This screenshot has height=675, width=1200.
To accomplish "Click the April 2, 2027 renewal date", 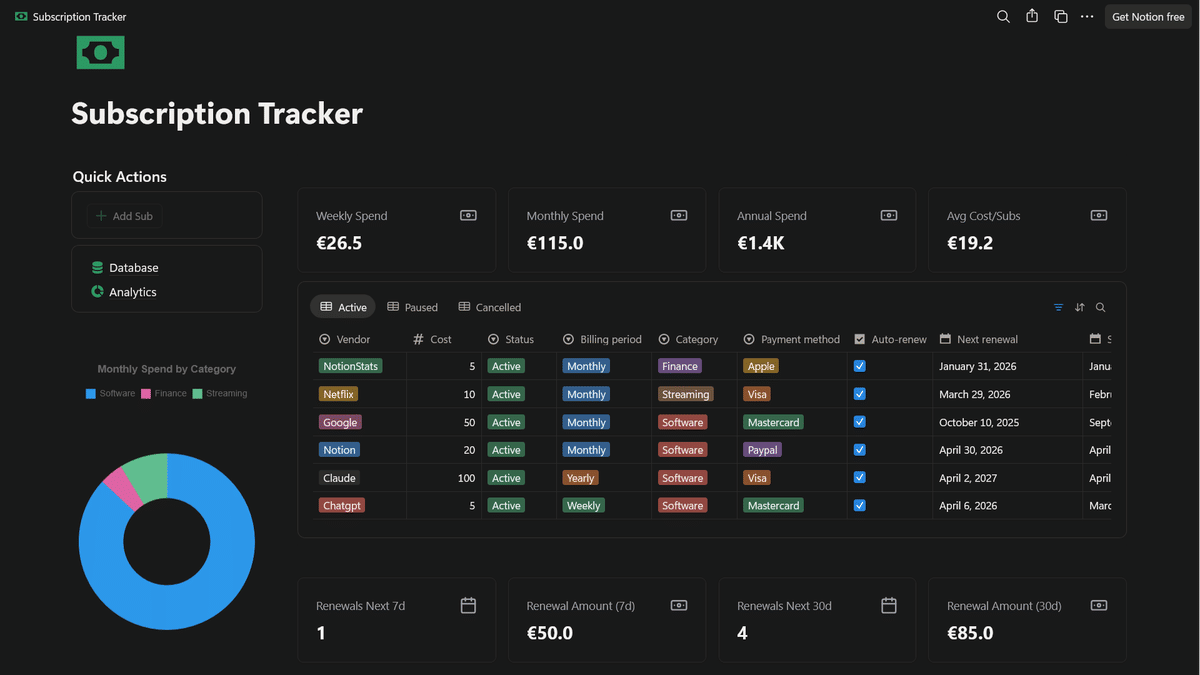I will (x=968, y=478).
